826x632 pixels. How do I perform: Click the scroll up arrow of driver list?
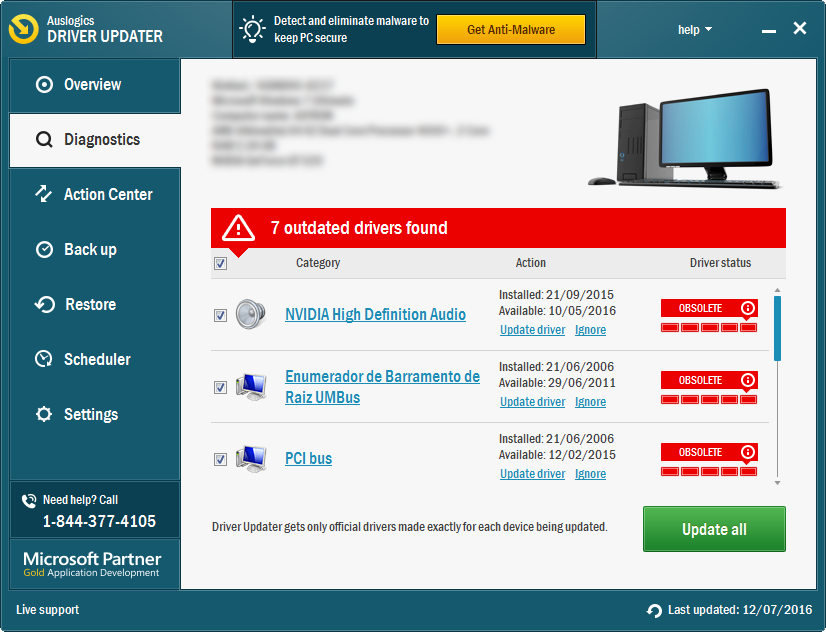(x=778, y=290)
